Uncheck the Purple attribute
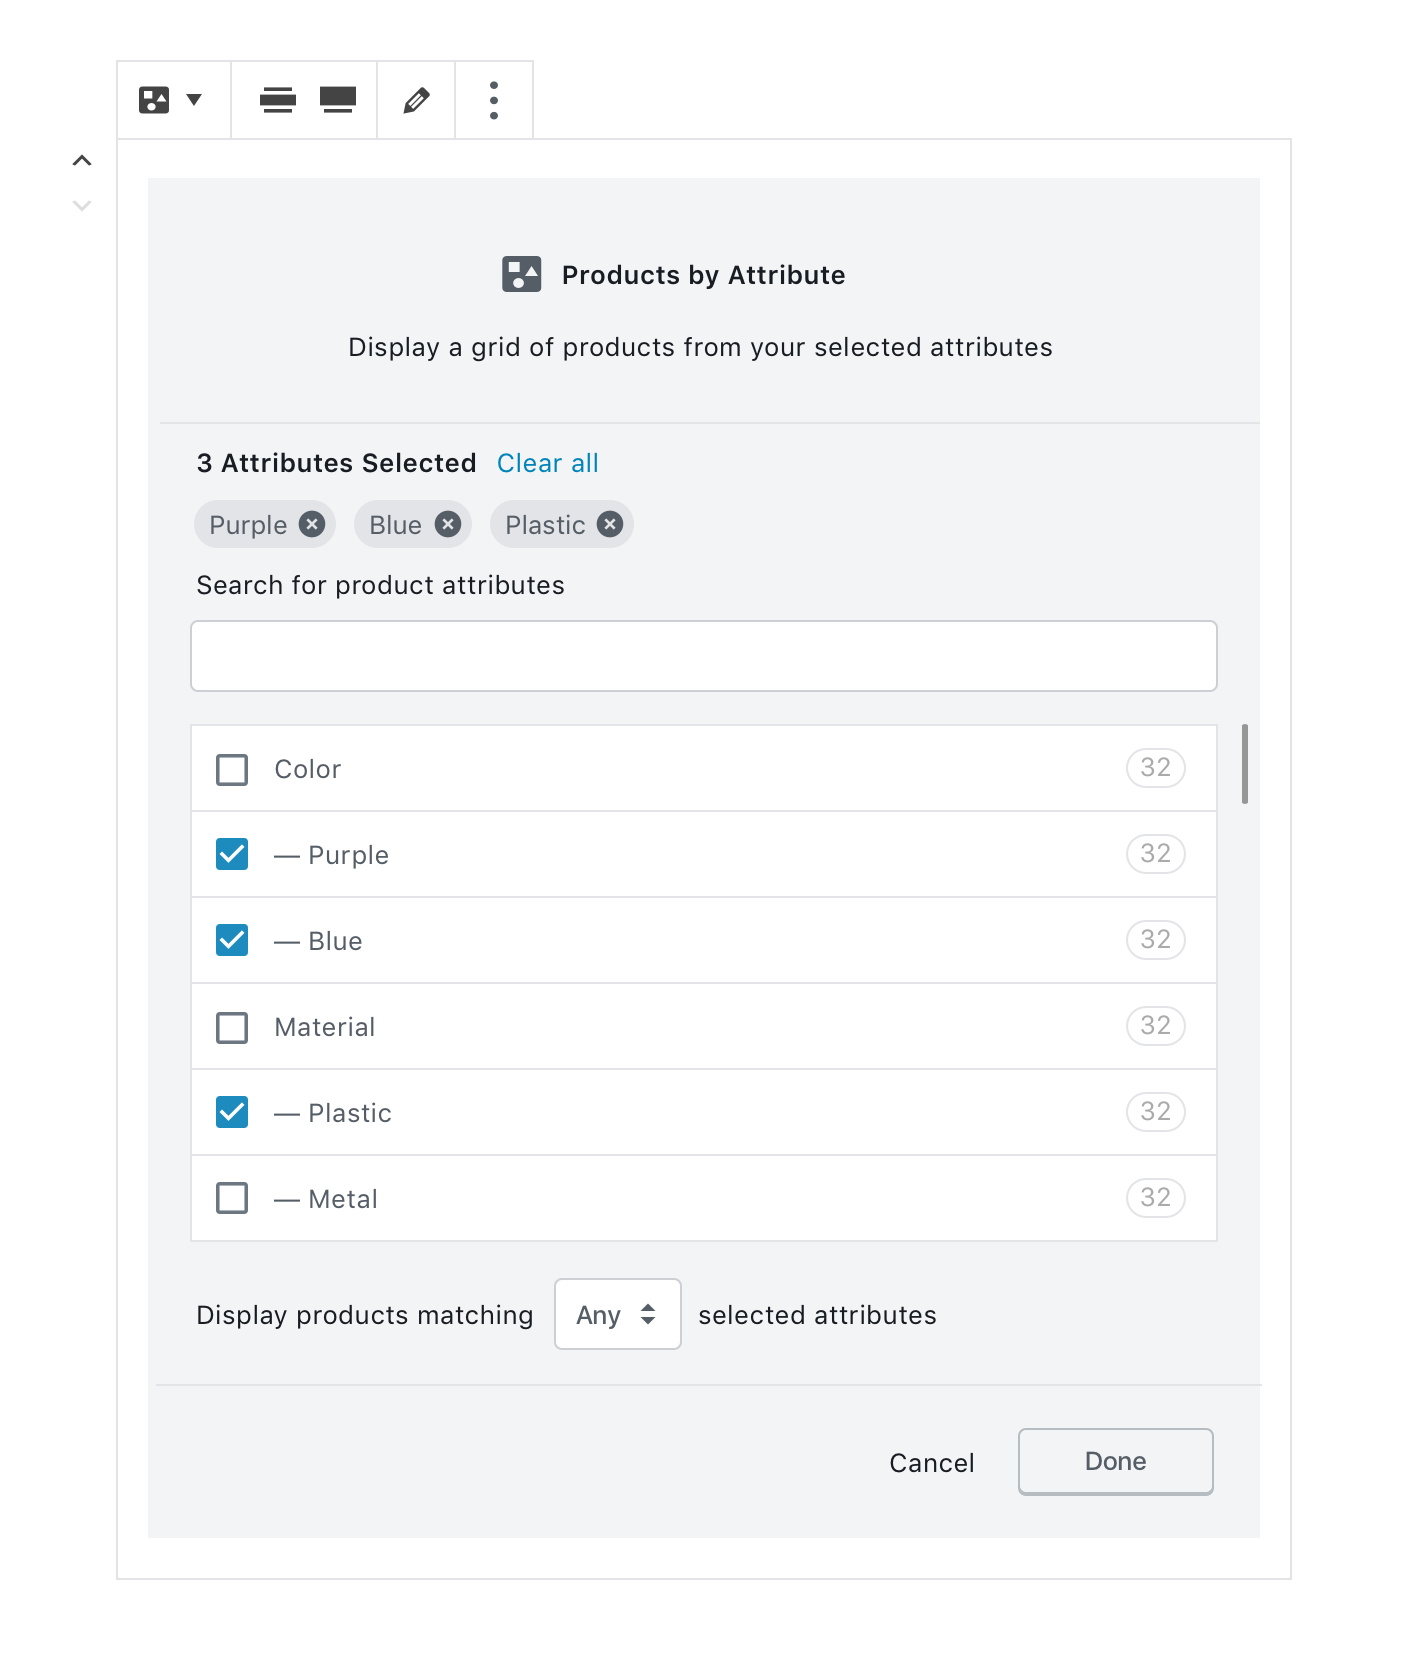 pyautogui.click(x=231, y=854)
